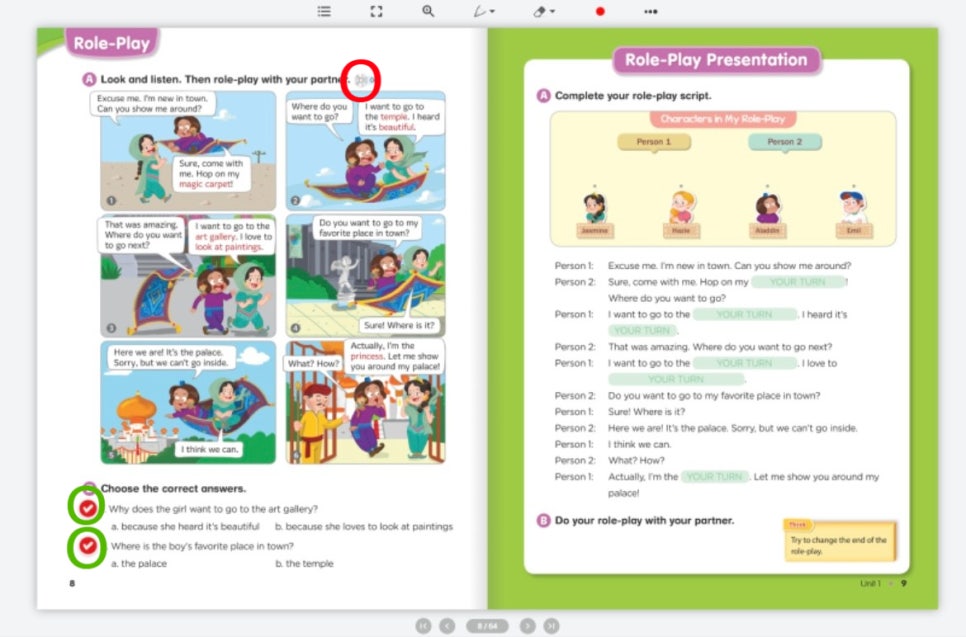Click the 'Role-Play Presentation' heading

click(x=716, y=60)
